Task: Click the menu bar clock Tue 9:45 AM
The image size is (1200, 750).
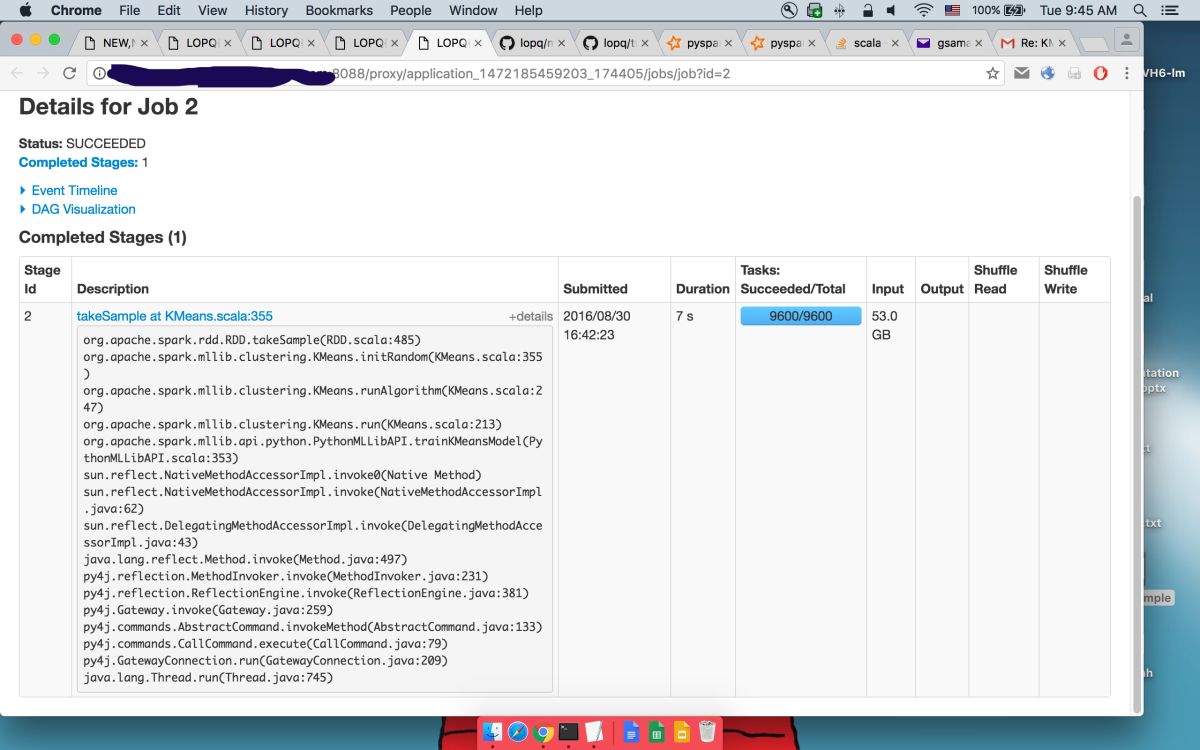Action: click(1078, 10)
